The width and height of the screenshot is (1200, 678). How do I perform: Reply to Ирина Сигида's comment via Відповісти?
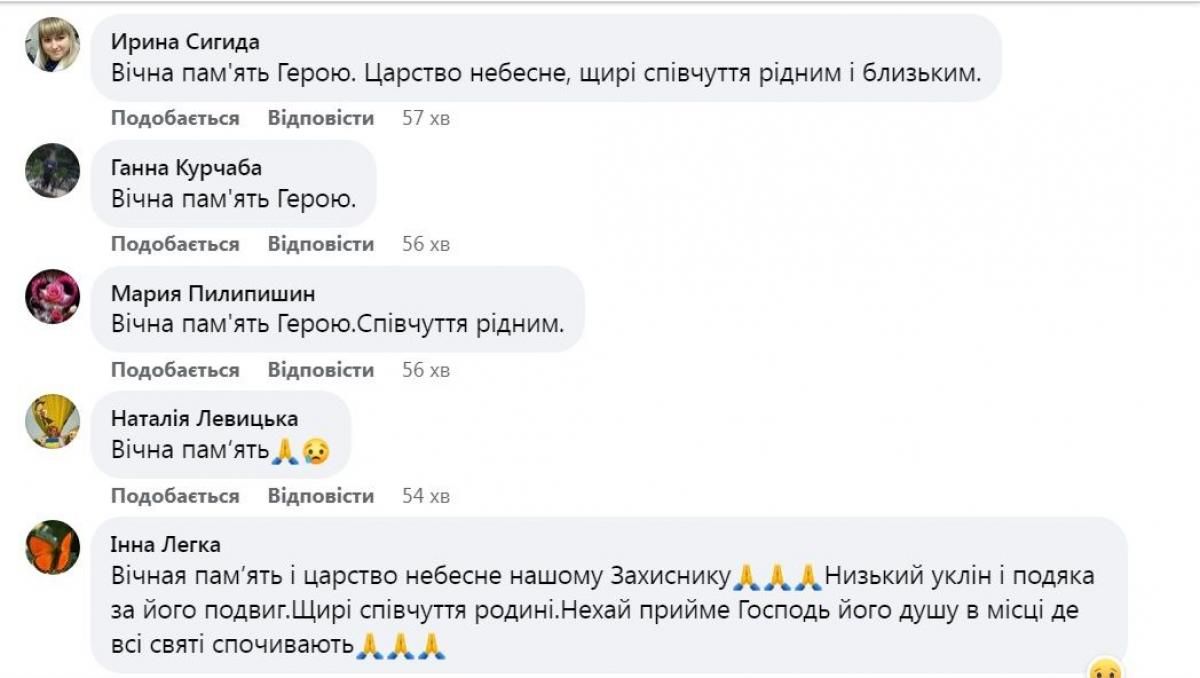pyautogui.click(x=320, y=118)
